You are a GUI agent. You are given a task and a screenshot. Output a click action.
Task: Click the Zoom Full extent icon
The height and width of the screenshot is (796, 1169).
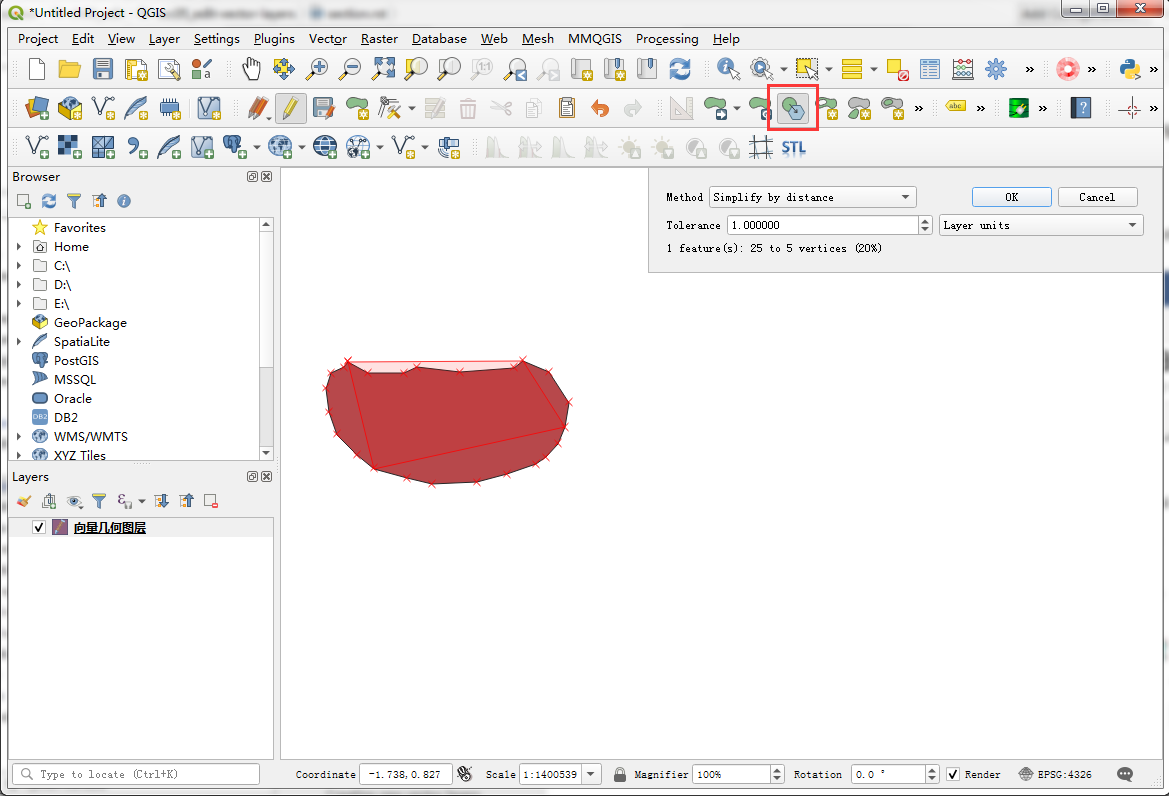(383, 69)
